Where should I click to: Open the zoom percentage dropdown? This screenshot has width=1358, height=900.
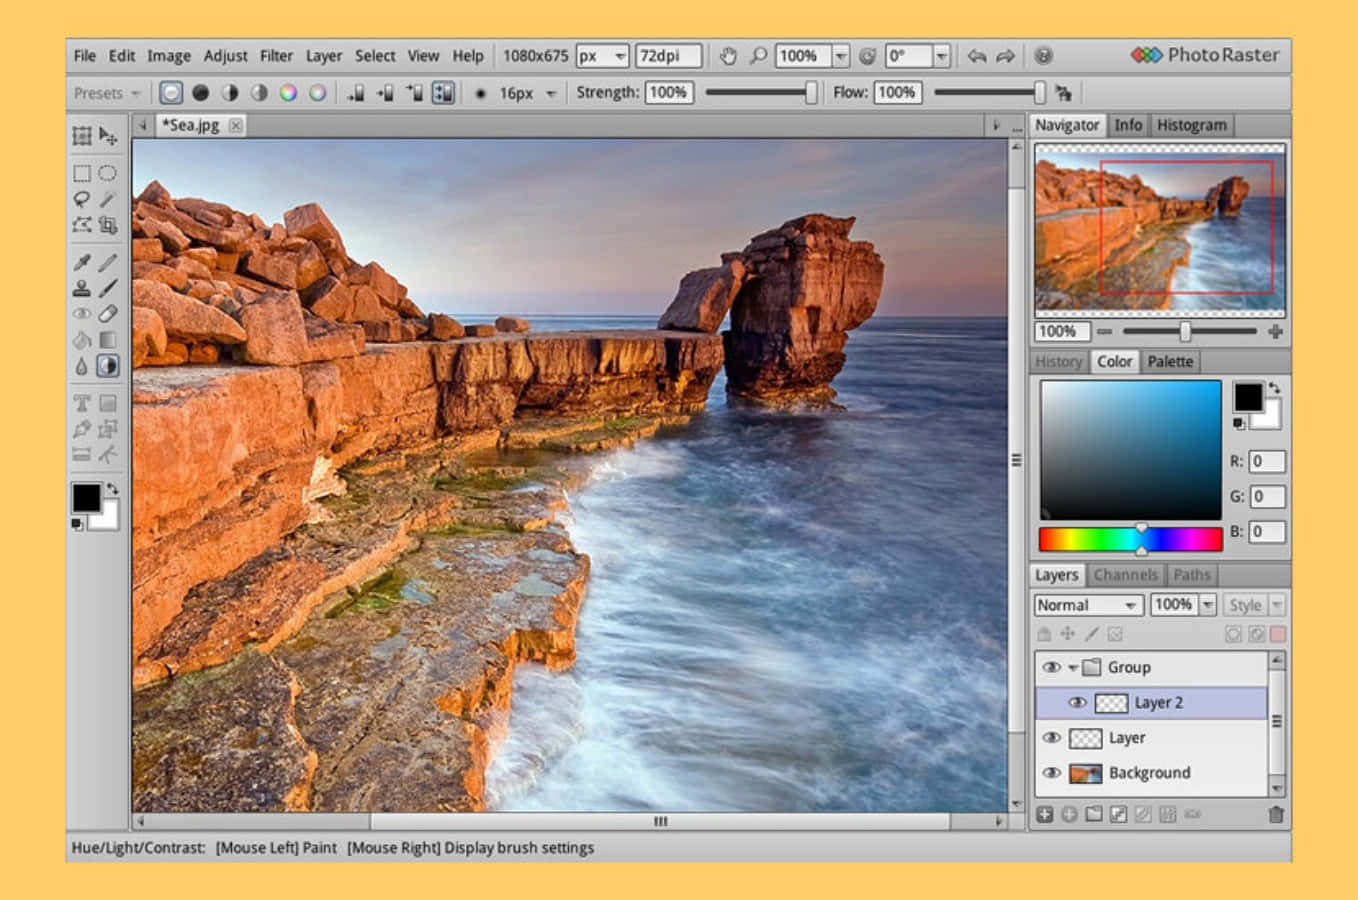click(841, 56)
